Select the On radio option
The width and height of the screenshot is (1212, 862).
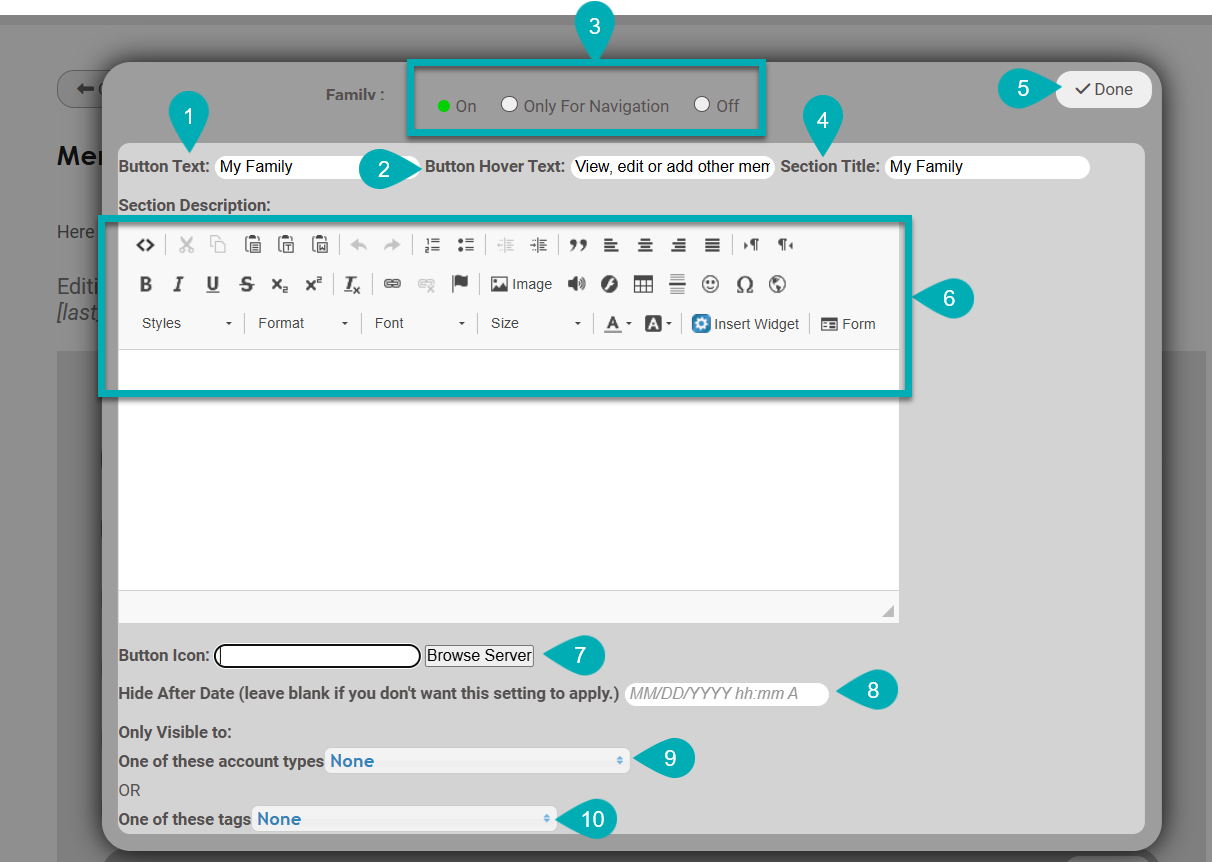445,106
